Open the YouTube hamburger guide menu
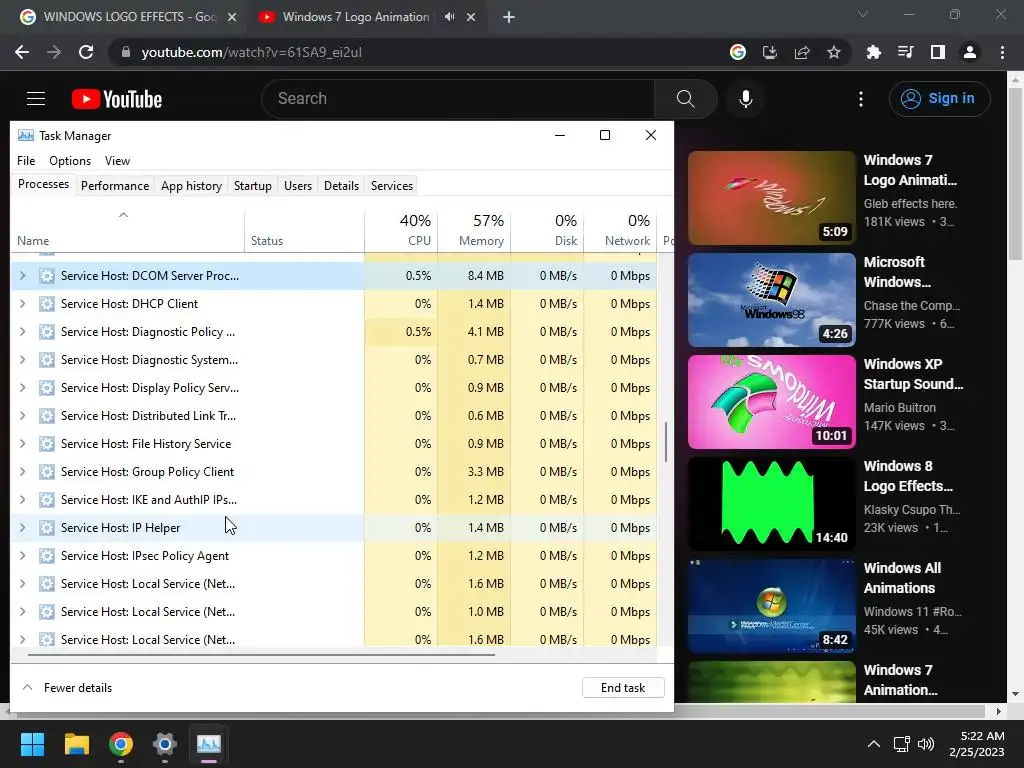 (x=36, y=99)
